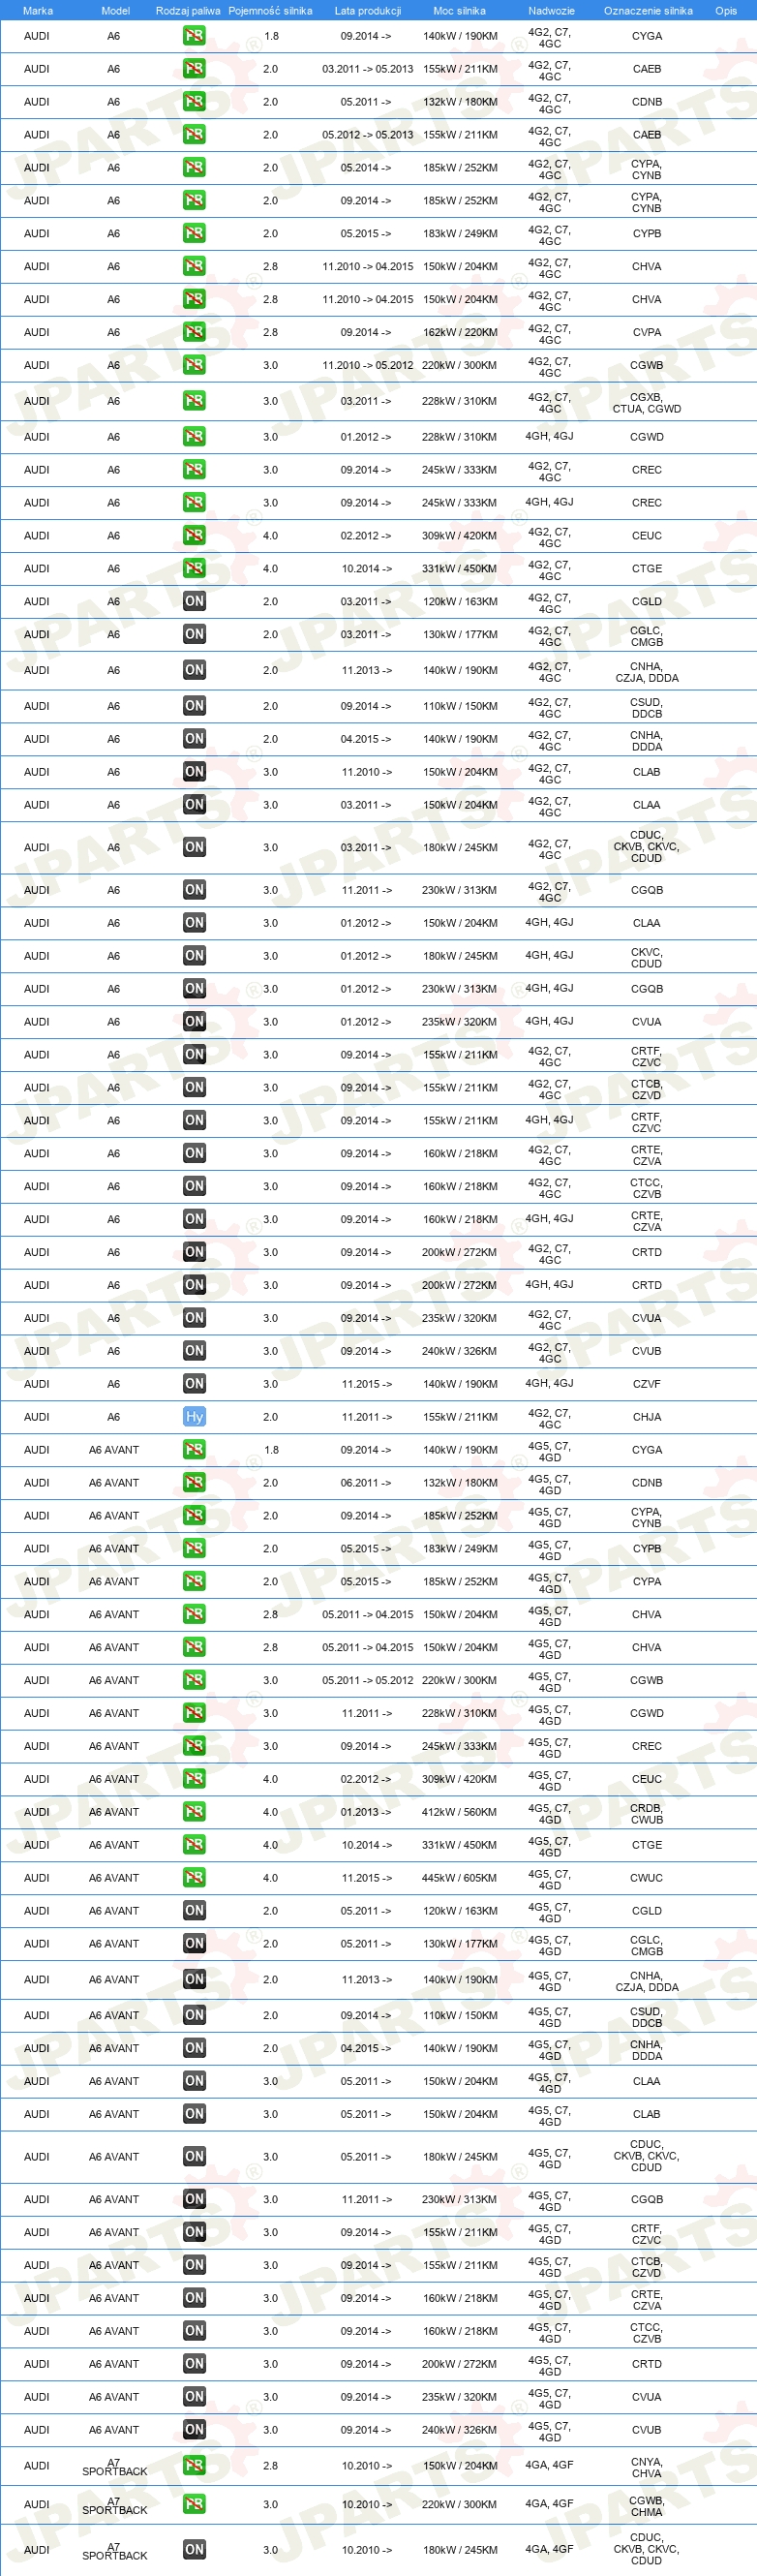Click the Nadwozie column header

click(551, 11)
